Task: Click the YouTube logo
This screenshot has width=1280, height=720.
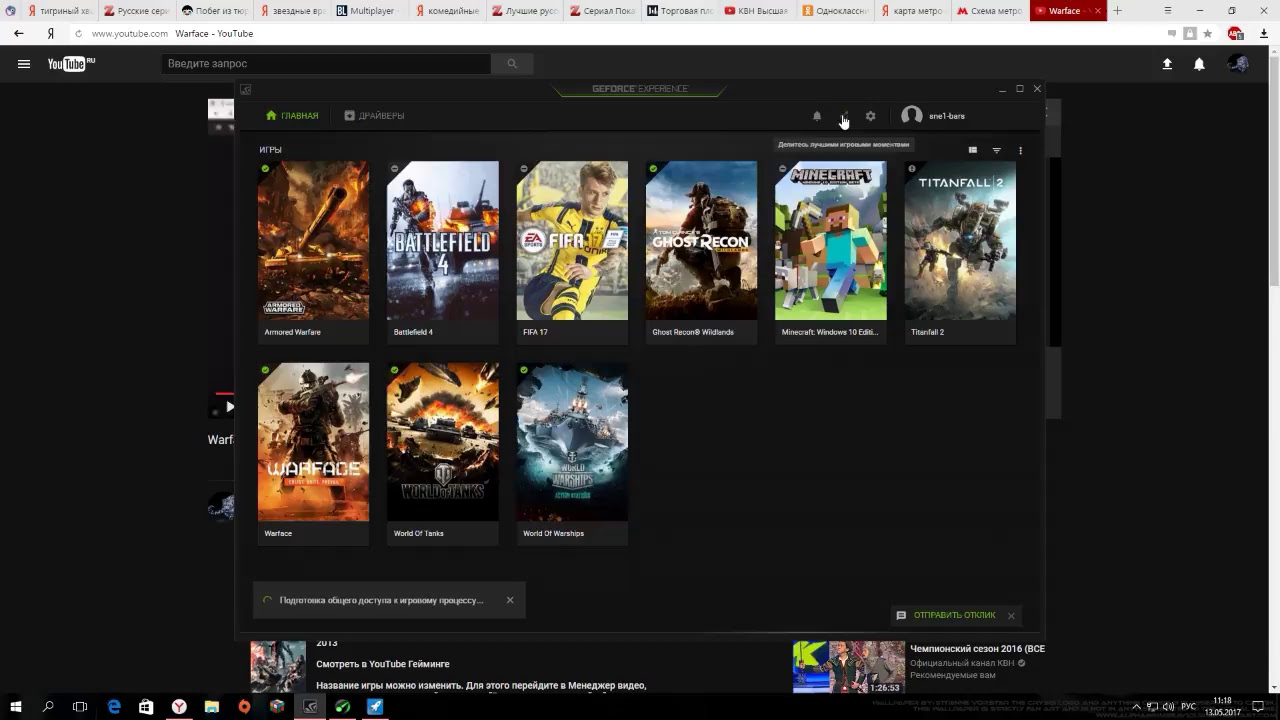Action: (x=71, y=64)
